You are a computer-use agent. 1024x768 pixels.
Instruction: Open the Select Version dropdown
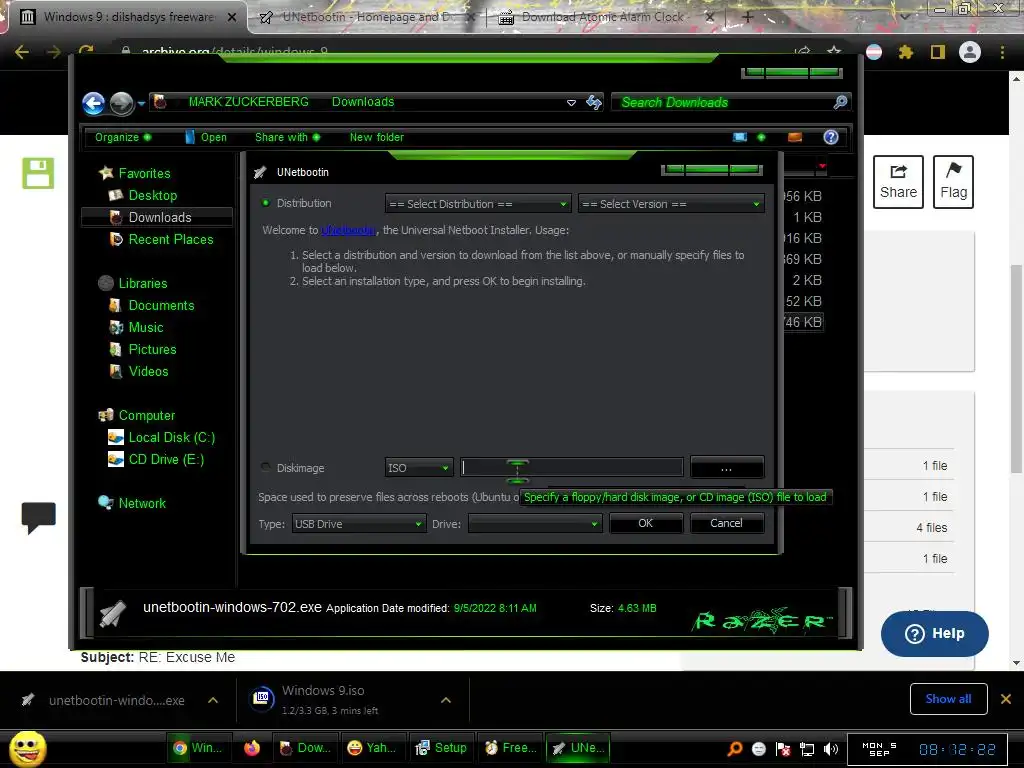671,204
